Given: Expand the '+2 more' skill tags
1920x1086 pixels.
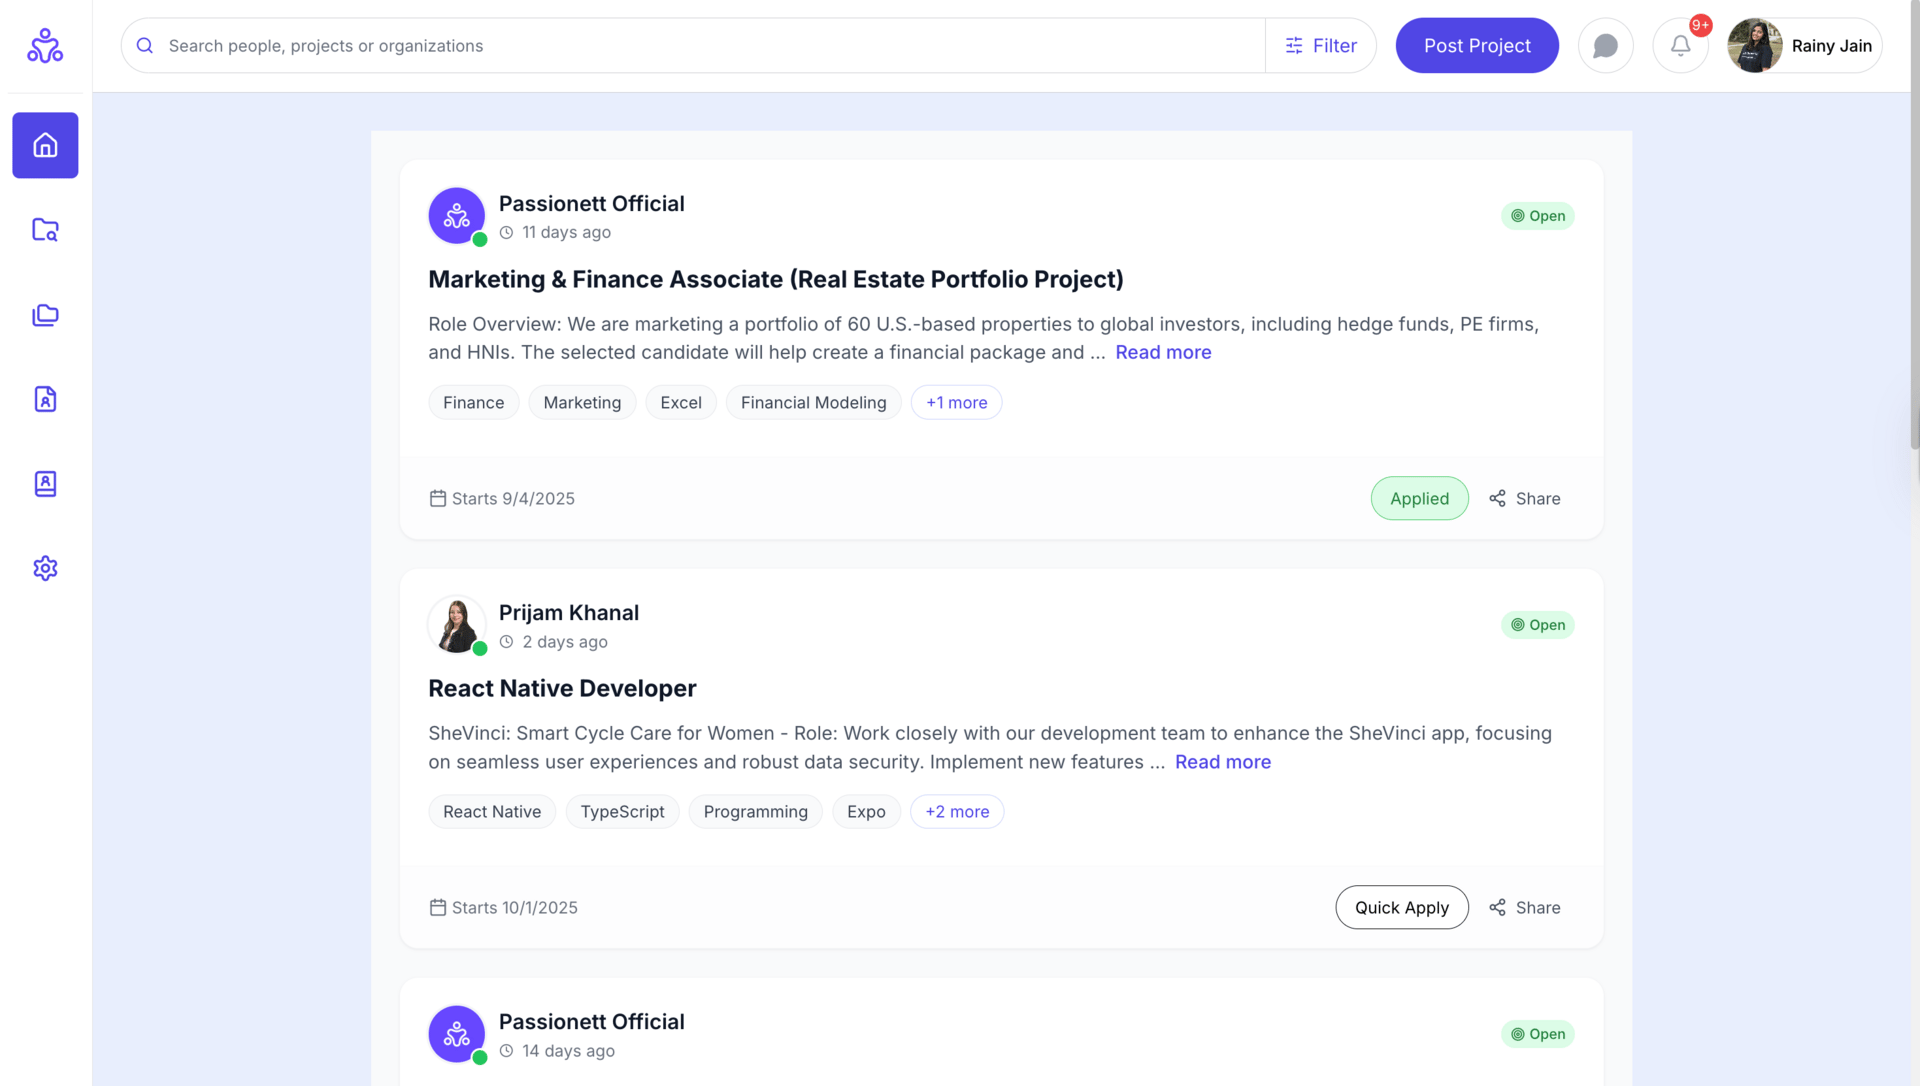Looking at the screenshot, I should coord(957,811).
